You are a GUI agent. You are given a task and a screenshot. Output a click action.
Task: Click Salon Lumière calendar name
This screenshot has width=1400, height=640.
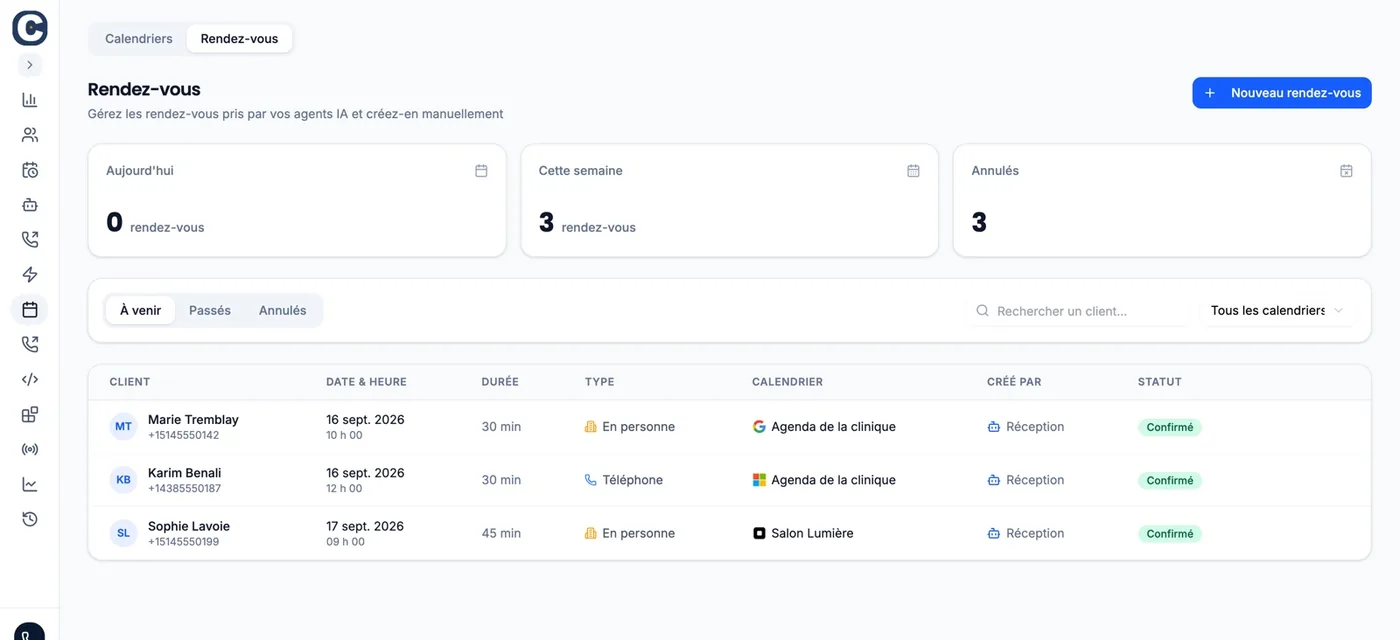tap(812, 533)
